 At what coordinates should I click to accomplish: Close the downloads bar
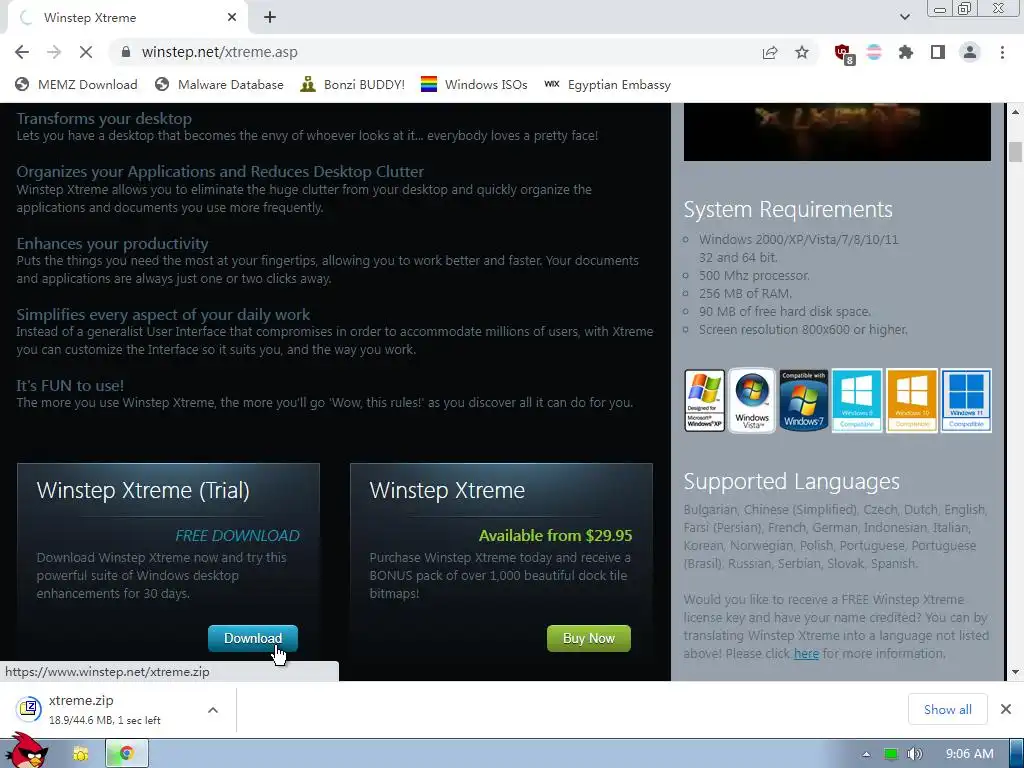pos(1006,709)
